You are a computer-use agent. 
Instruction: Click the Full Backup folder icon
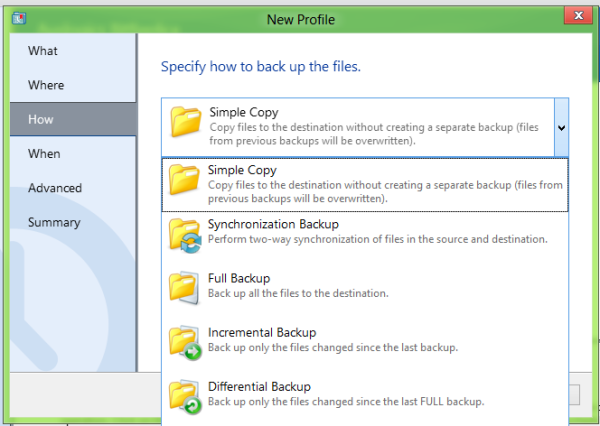point(184,287)
